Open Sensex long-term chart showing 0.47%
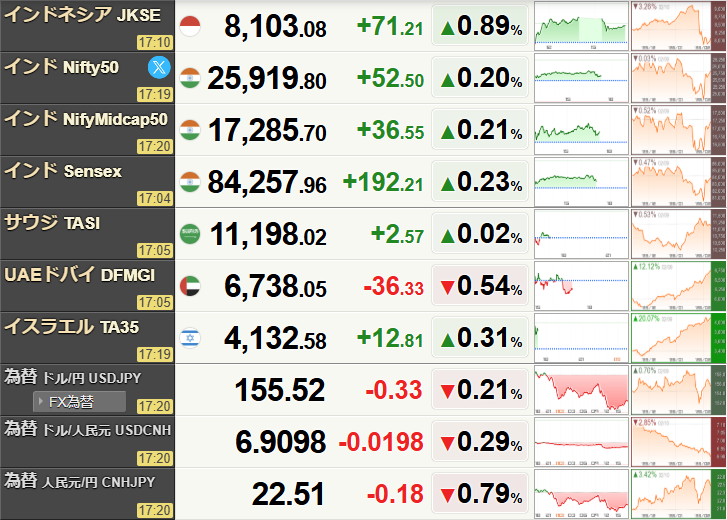 coord(678,182)
